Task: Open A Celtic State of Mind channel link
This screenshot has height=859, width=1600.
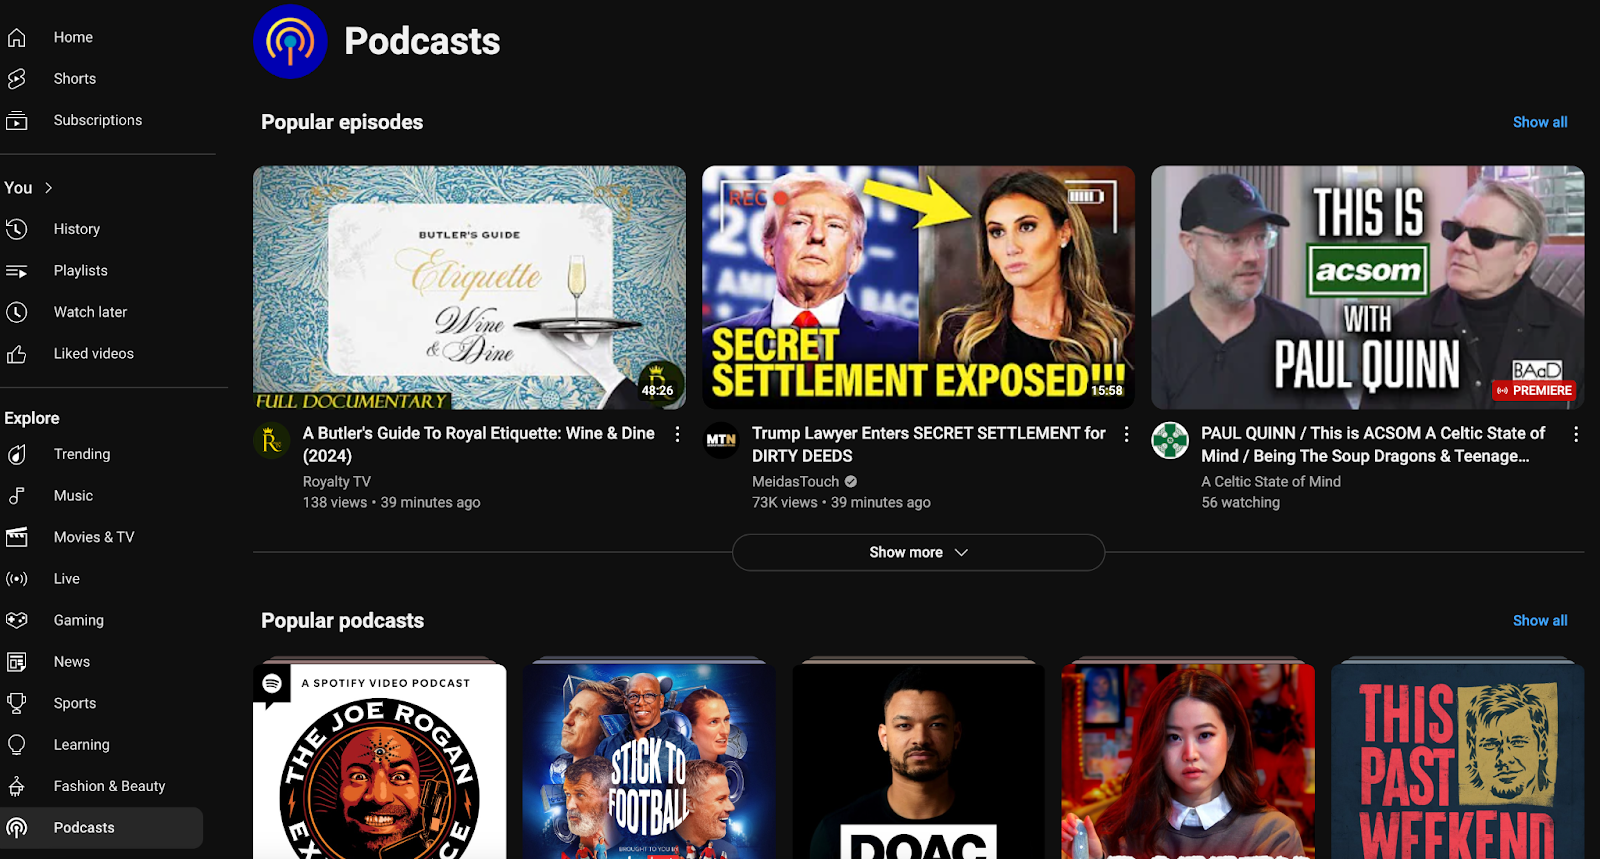Action: point(1271,482)
